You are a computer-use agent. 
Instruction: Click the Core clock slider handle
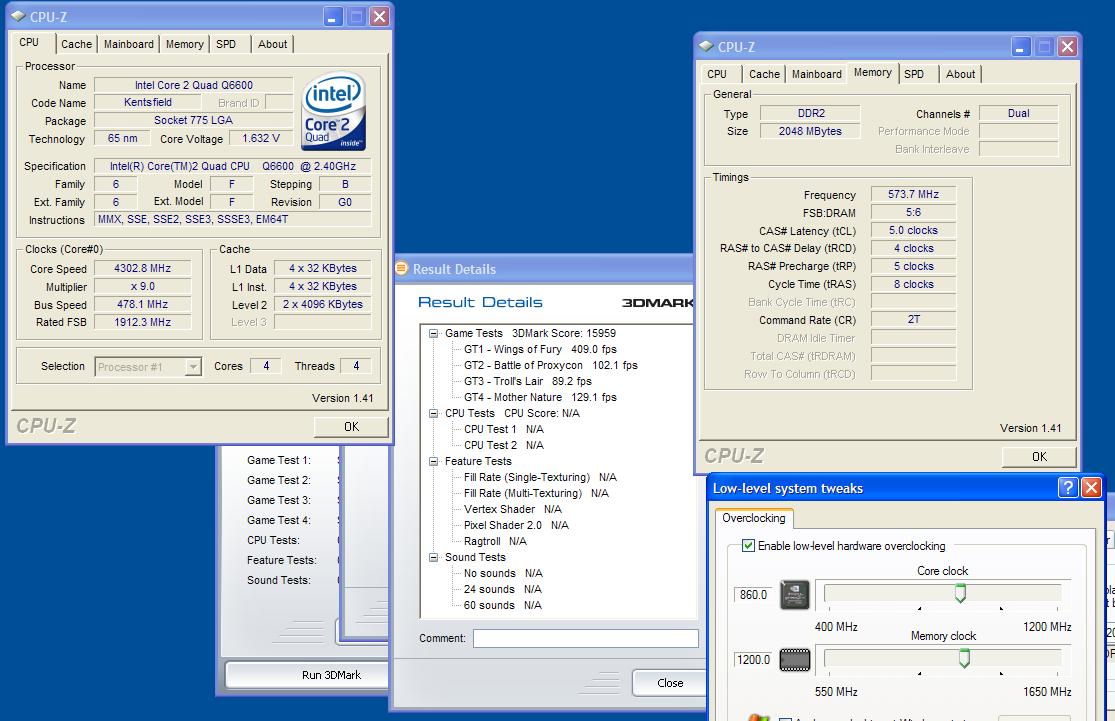[960, 594]
